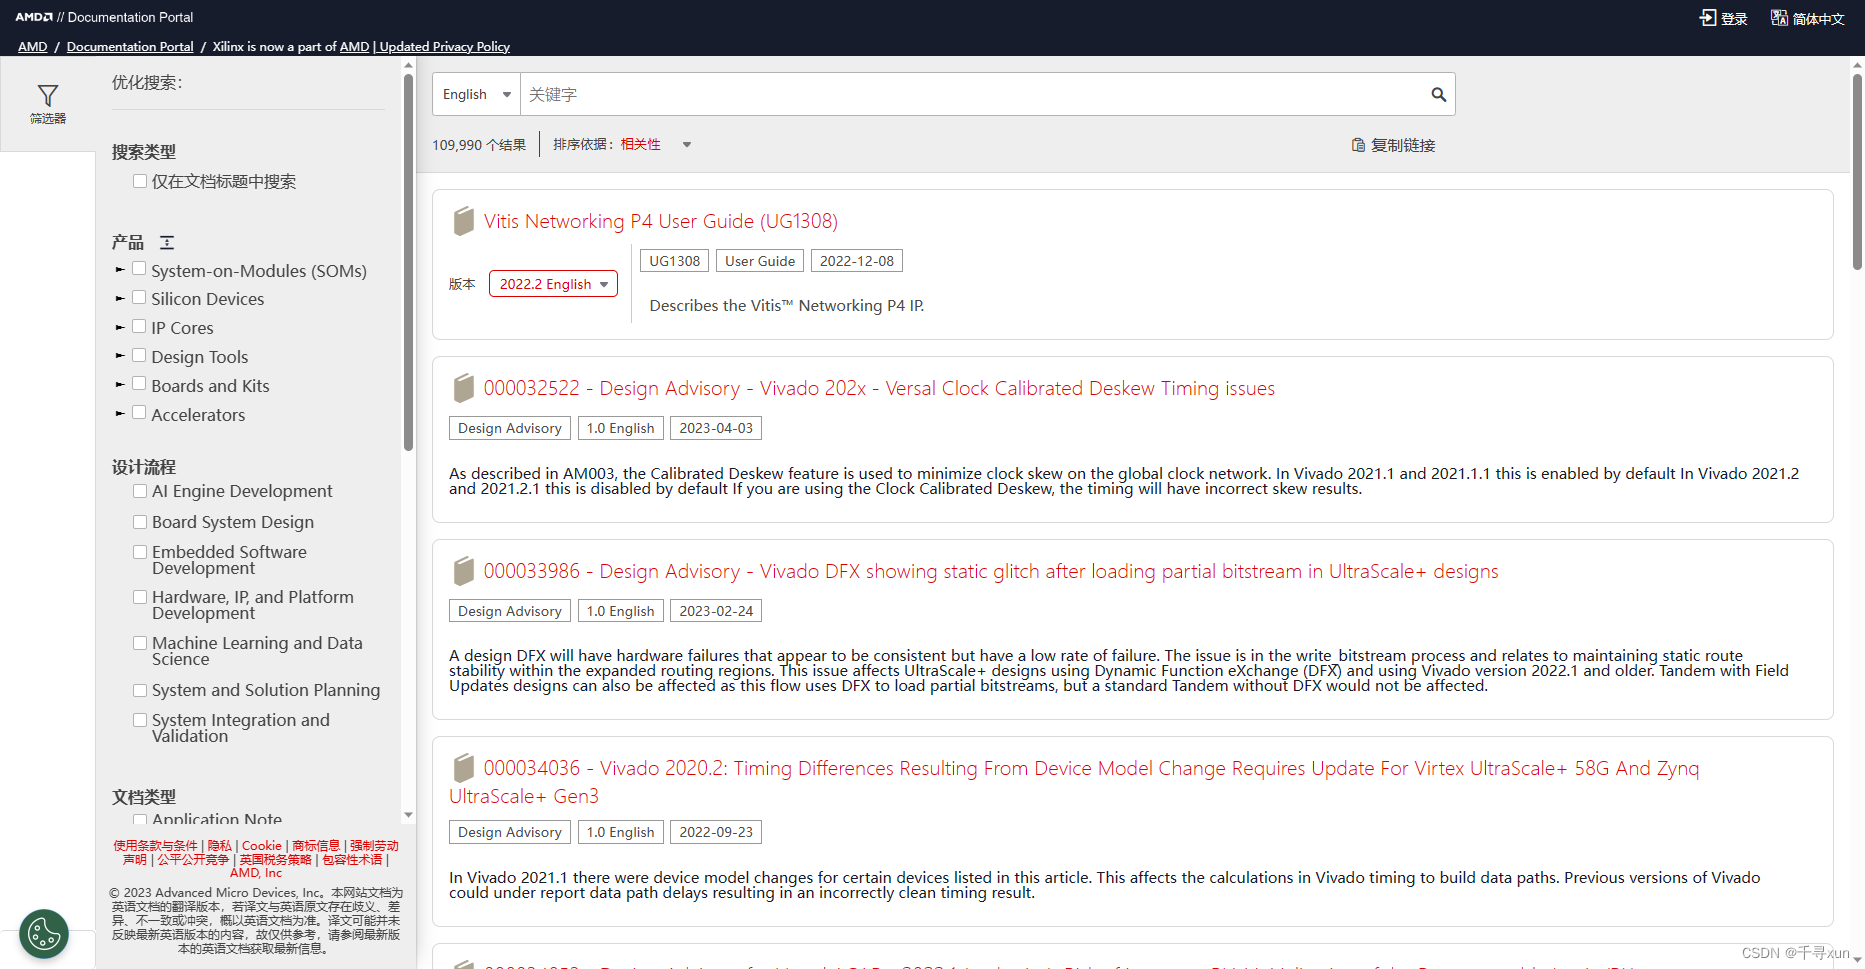Enable the Accelerators checkbox
The width and height of the screenshot is (1865, 969).
139,413
